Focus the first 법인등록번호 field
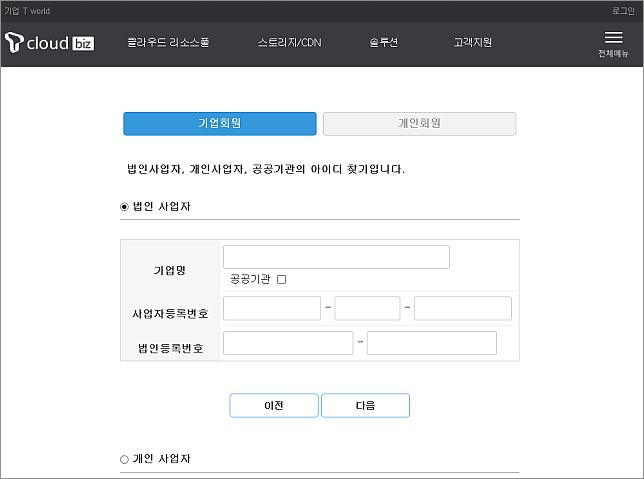 click(x=288, y=343)
